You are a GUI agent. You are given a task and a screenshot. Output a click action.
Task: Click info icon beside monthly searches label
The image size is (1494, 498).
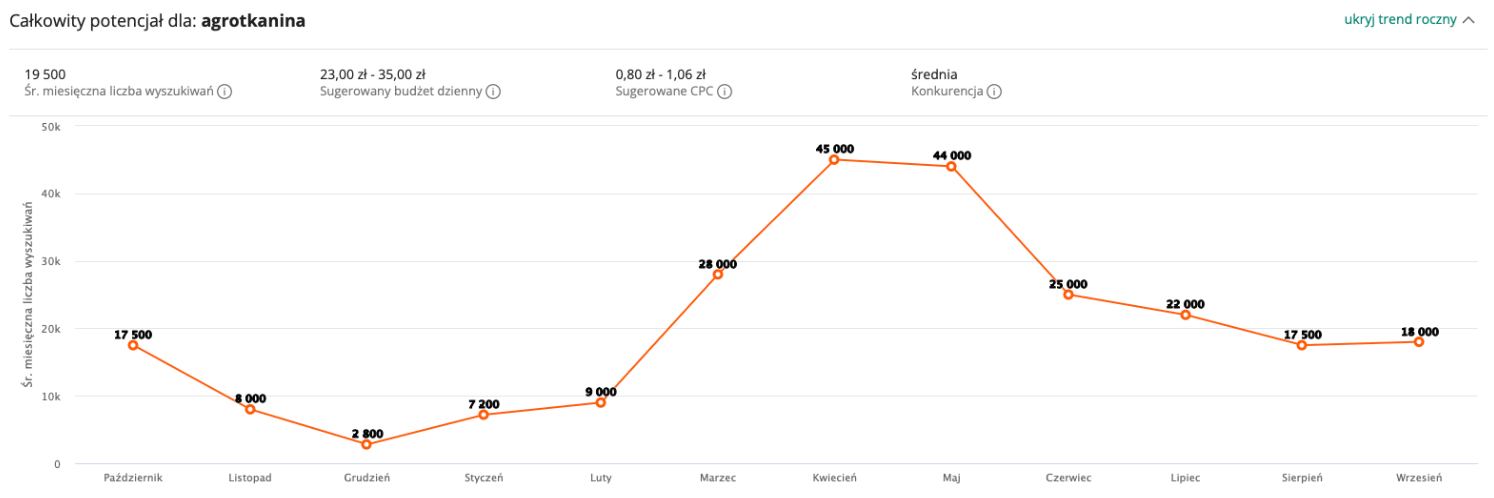pos(225,92)
